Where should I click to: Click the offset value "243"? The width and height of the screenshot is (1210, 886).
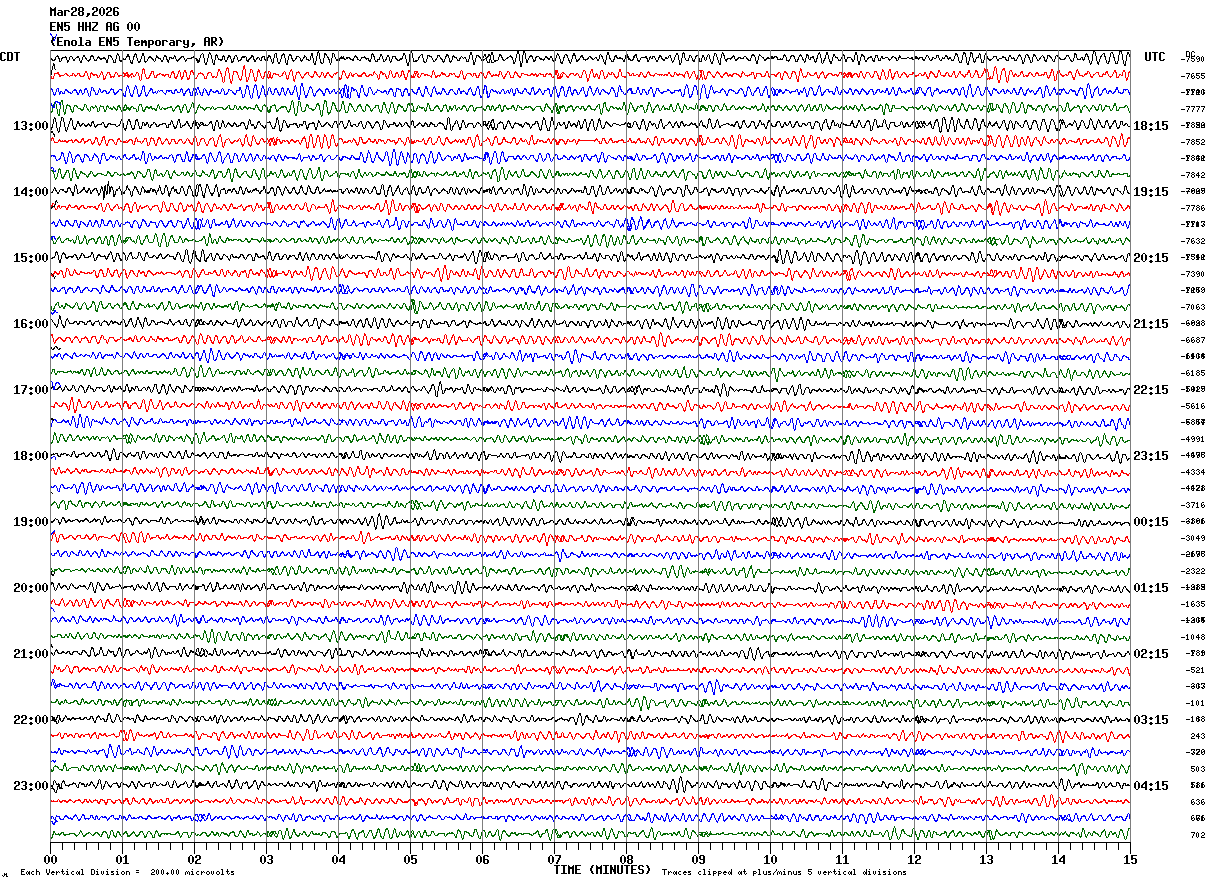tap(1197, 736)
